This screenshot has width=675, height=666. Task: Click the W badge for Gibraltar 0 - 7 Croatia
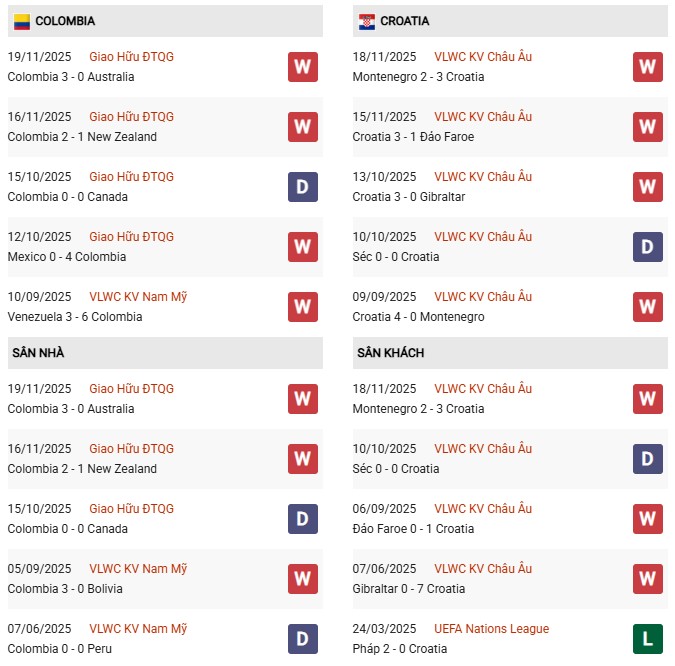pos(648,579)
